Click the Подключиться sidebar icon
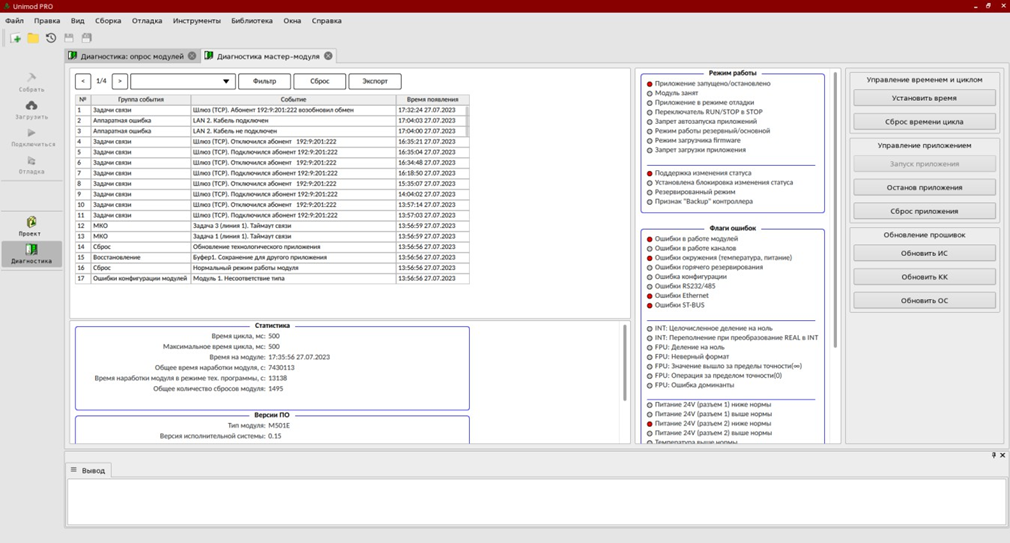 click(x=32, y=138)
